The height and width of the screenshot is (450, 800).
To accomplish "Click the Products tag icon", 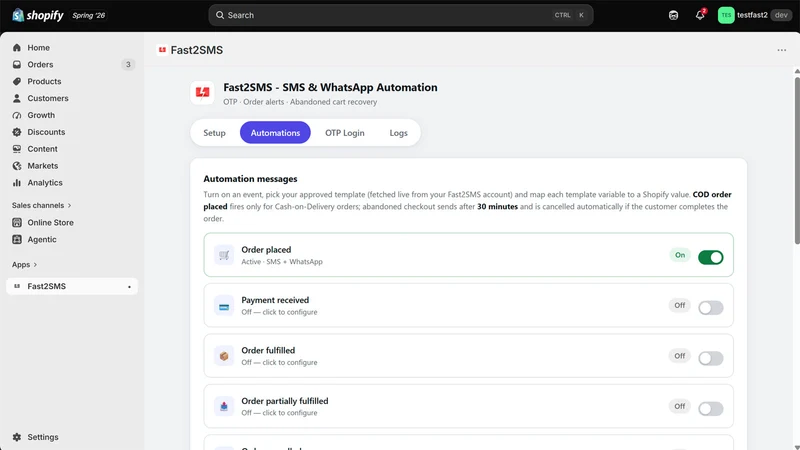I will (x=17, y=81).
